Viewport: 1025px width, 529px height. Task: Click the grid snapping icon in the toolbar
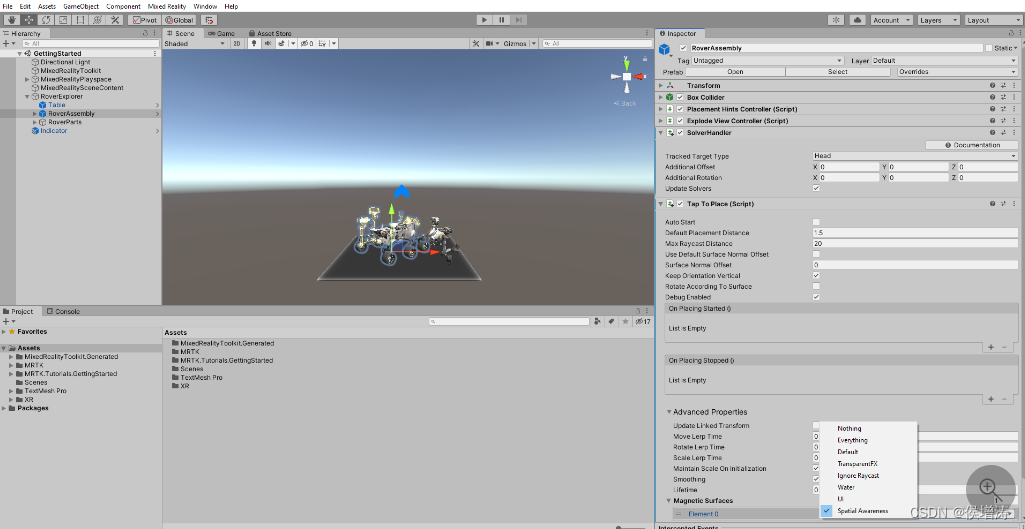pos(210,20)
